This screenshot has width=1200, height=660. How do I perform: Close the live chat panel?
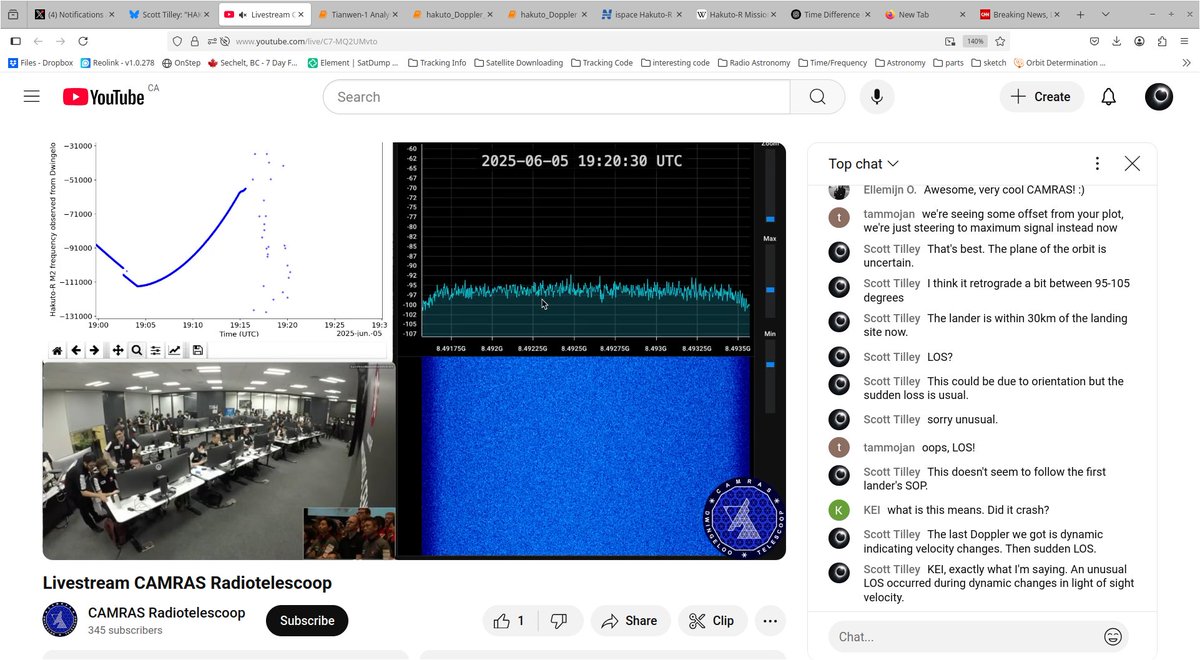tap(1132, 164)
